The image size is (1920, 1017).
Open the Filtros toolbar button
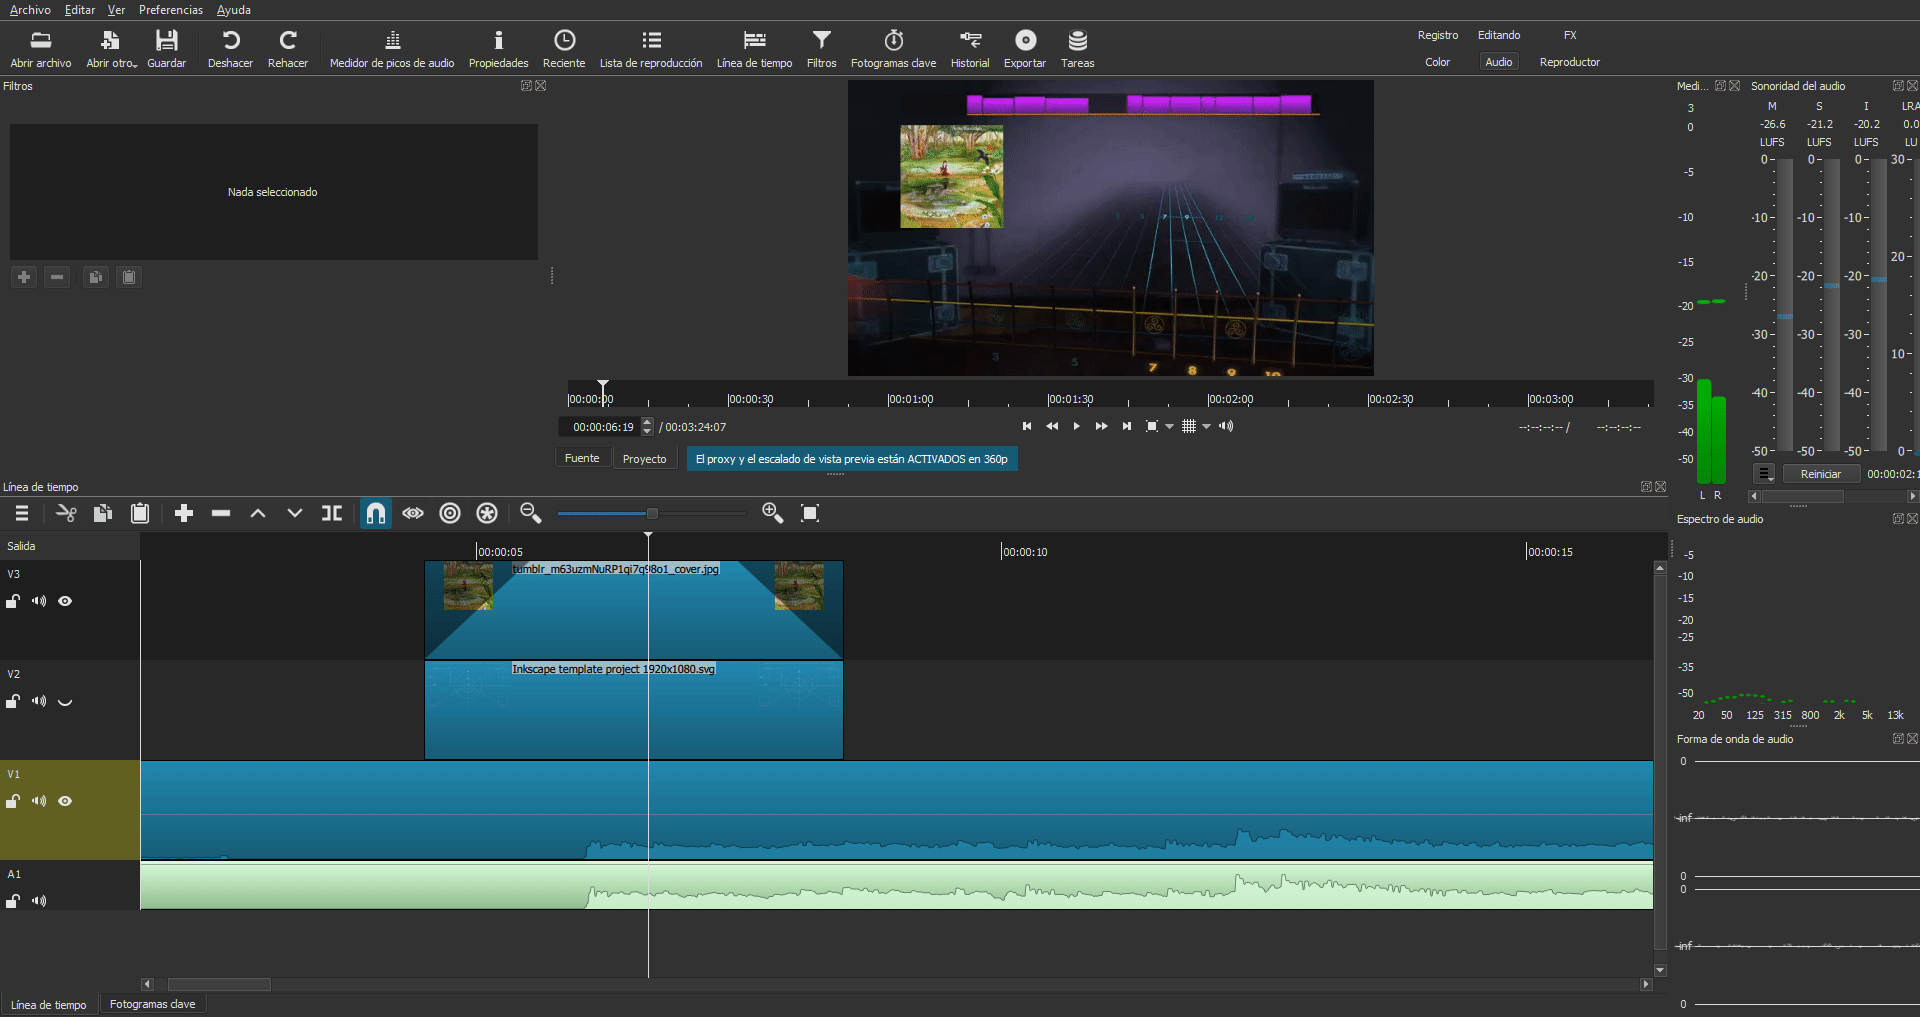(x=821, y=48)
